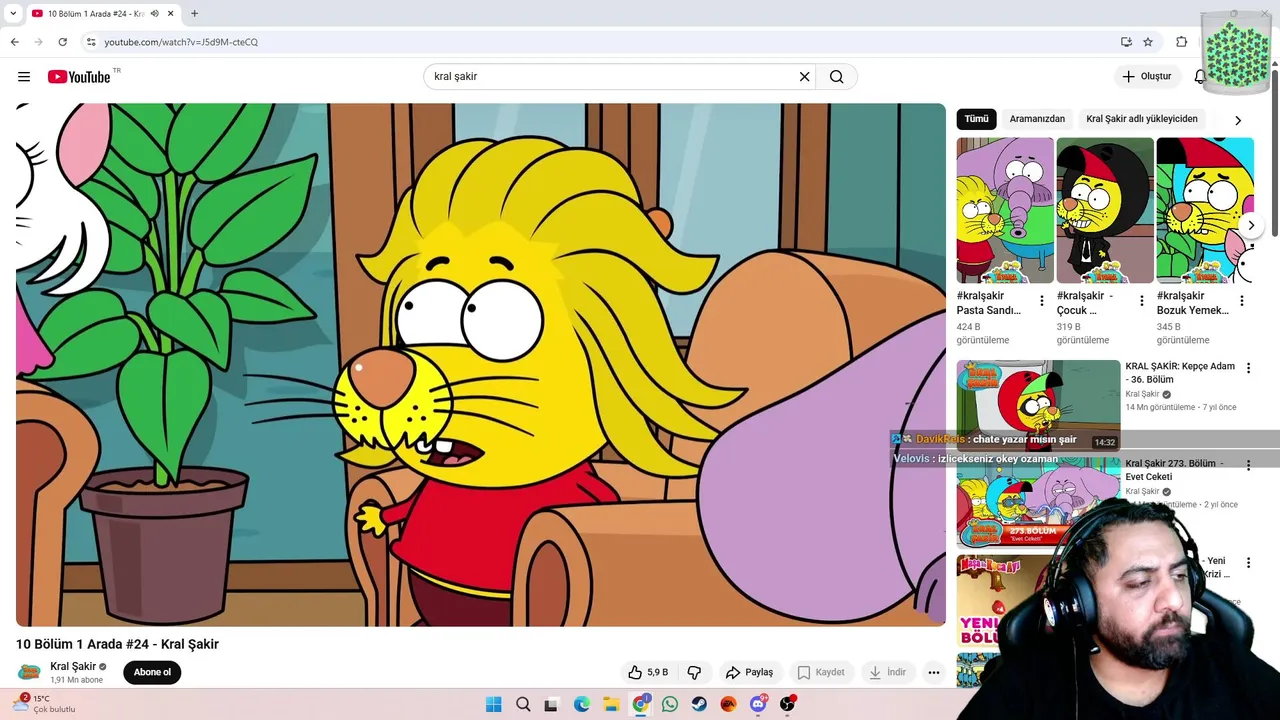Screen dimensions: 1280x720
Task: Click the magnifier search button
Action: (837, 77)
